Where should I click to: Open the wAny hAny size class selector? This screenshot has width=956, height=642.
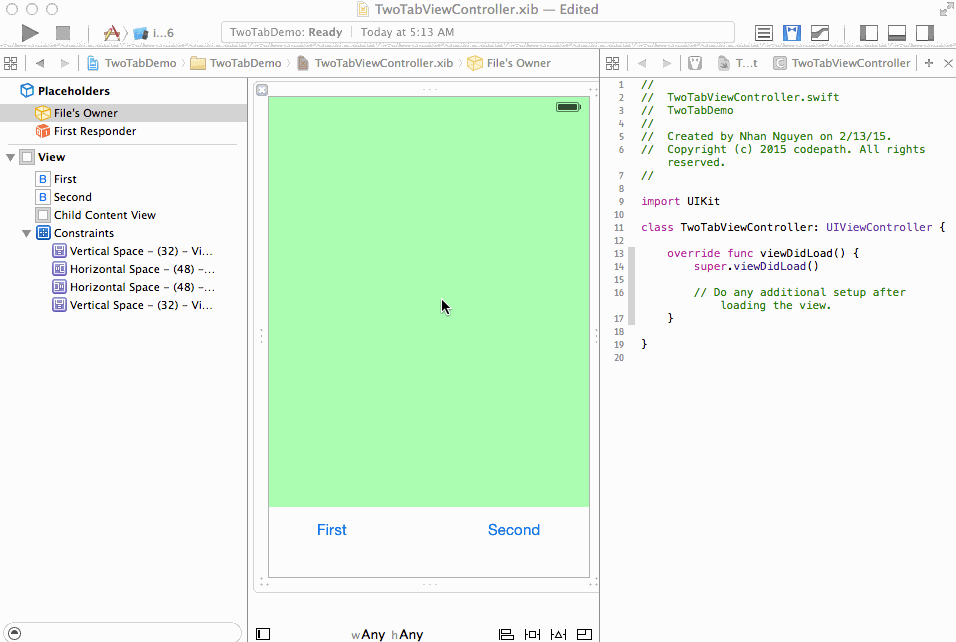coord(387,634)
